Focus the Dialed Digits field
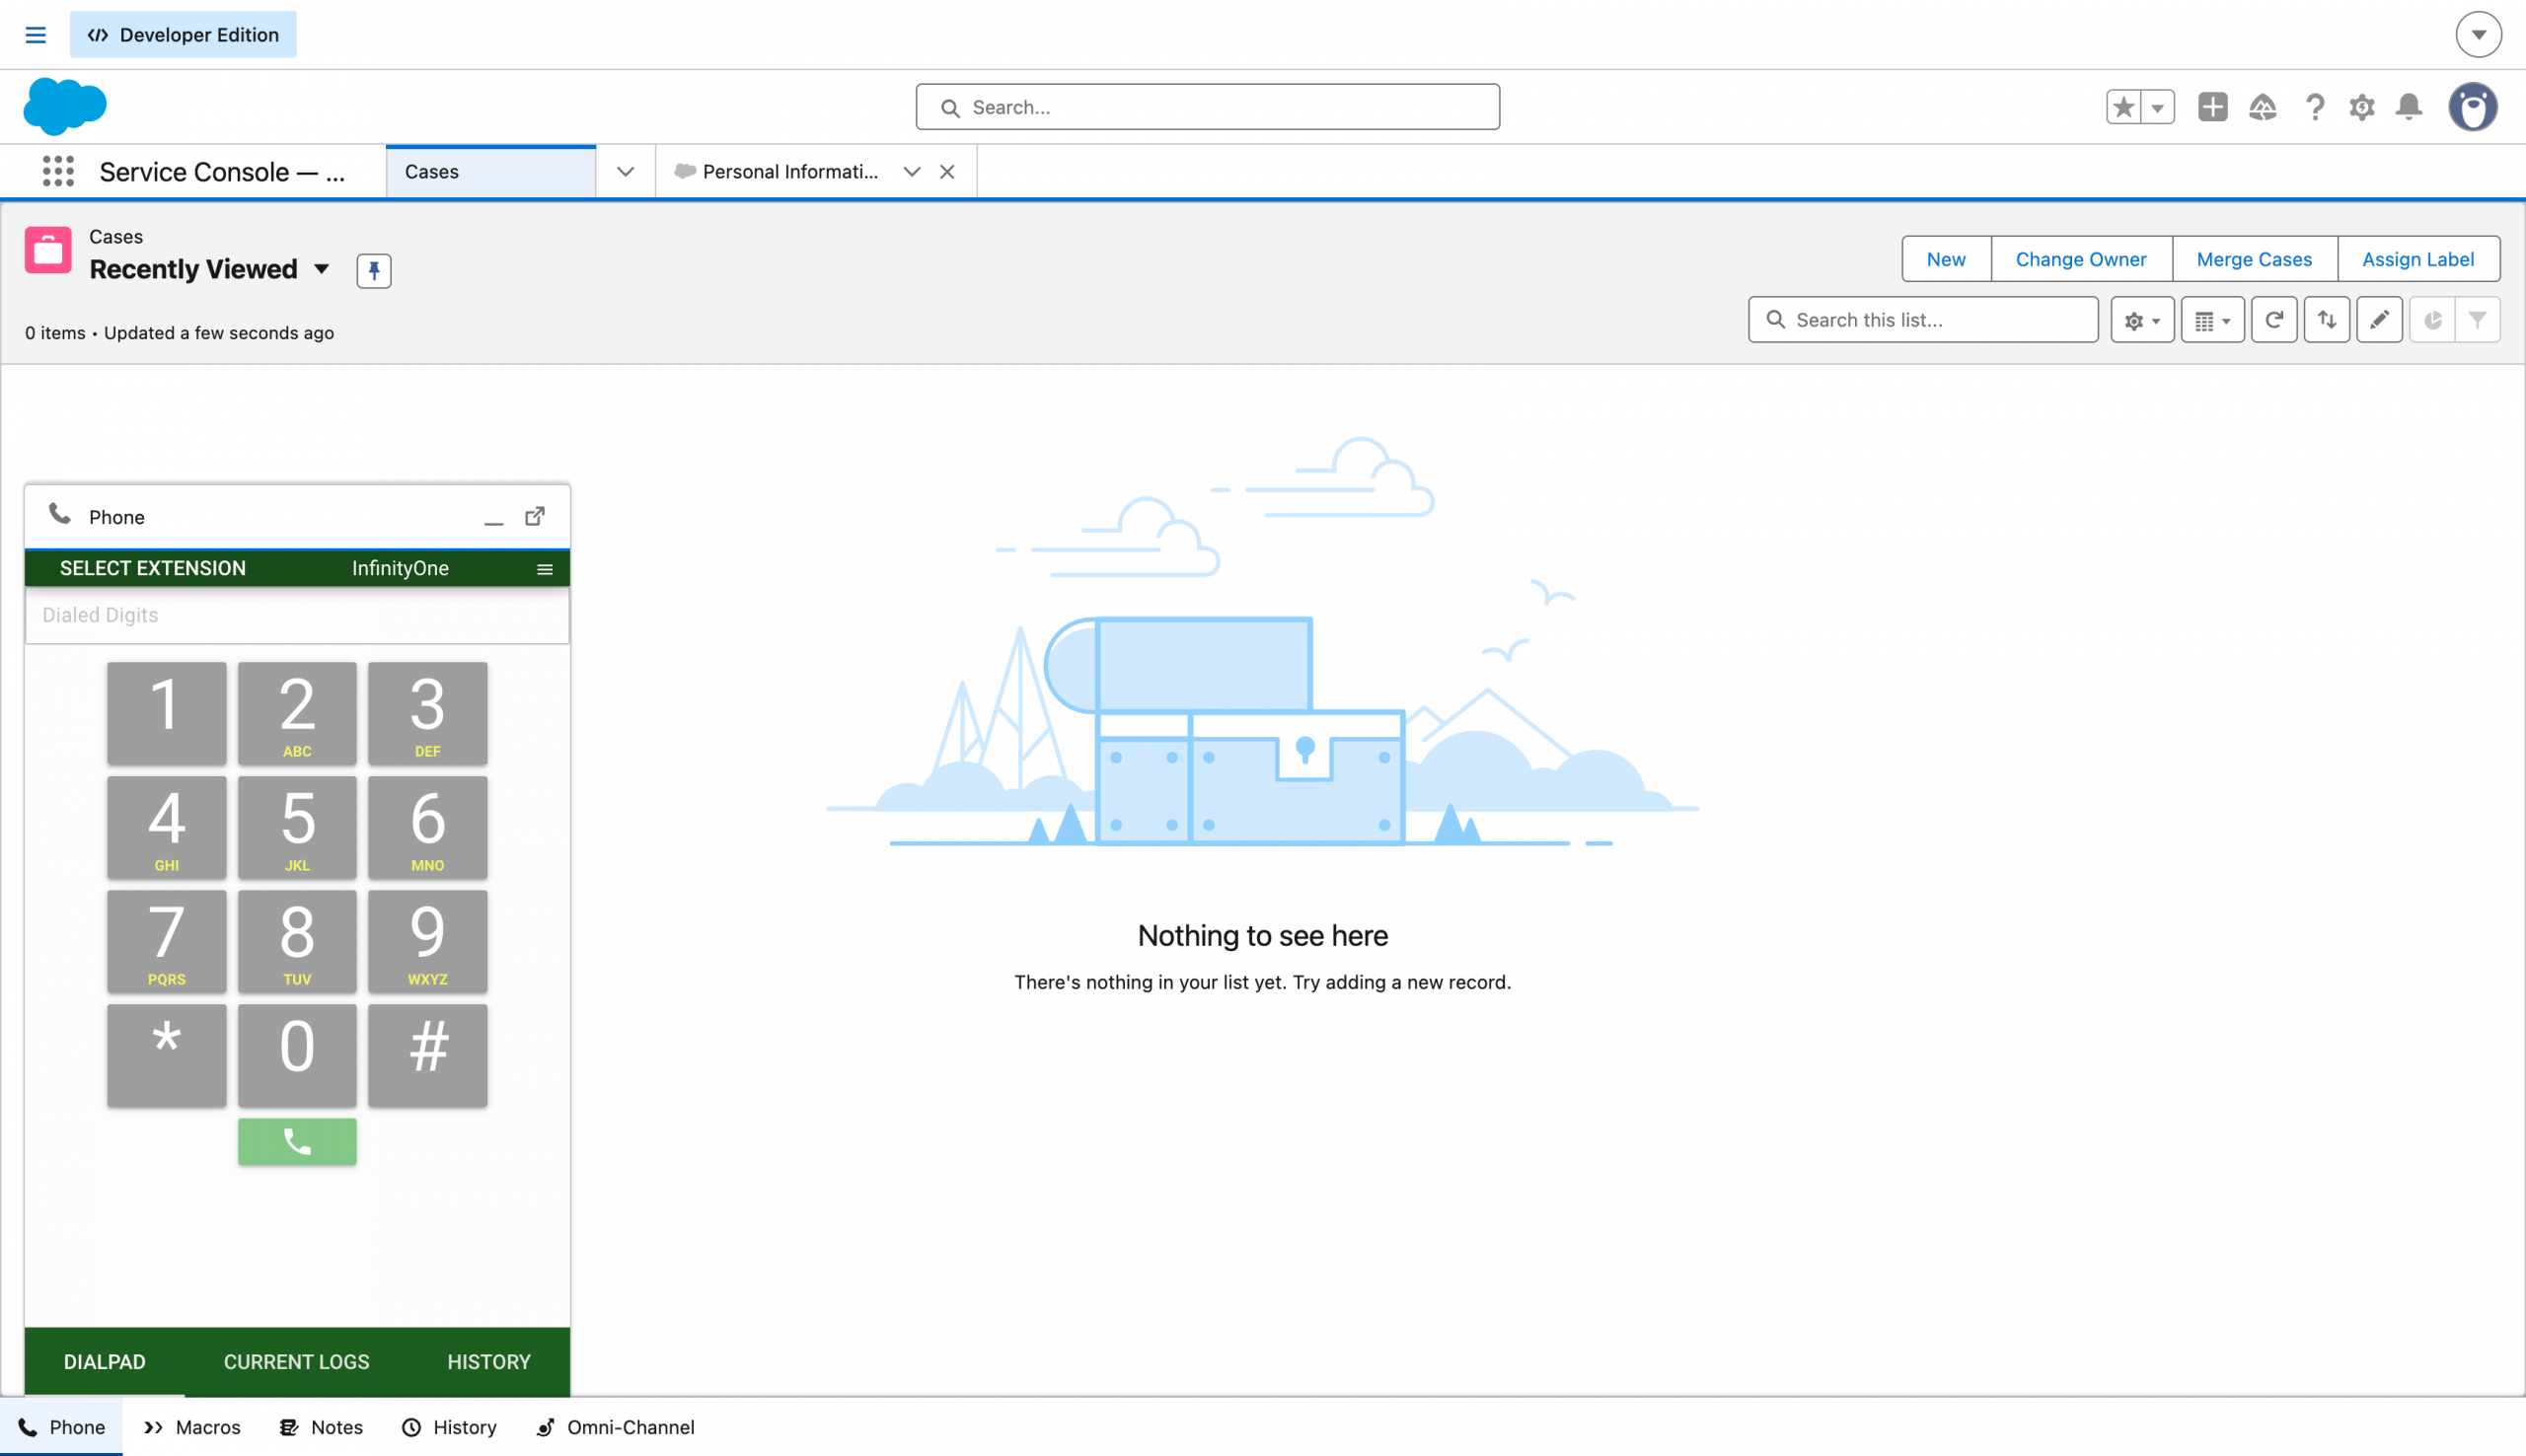Viewport: 2526px width, 1456px height. 297,615
